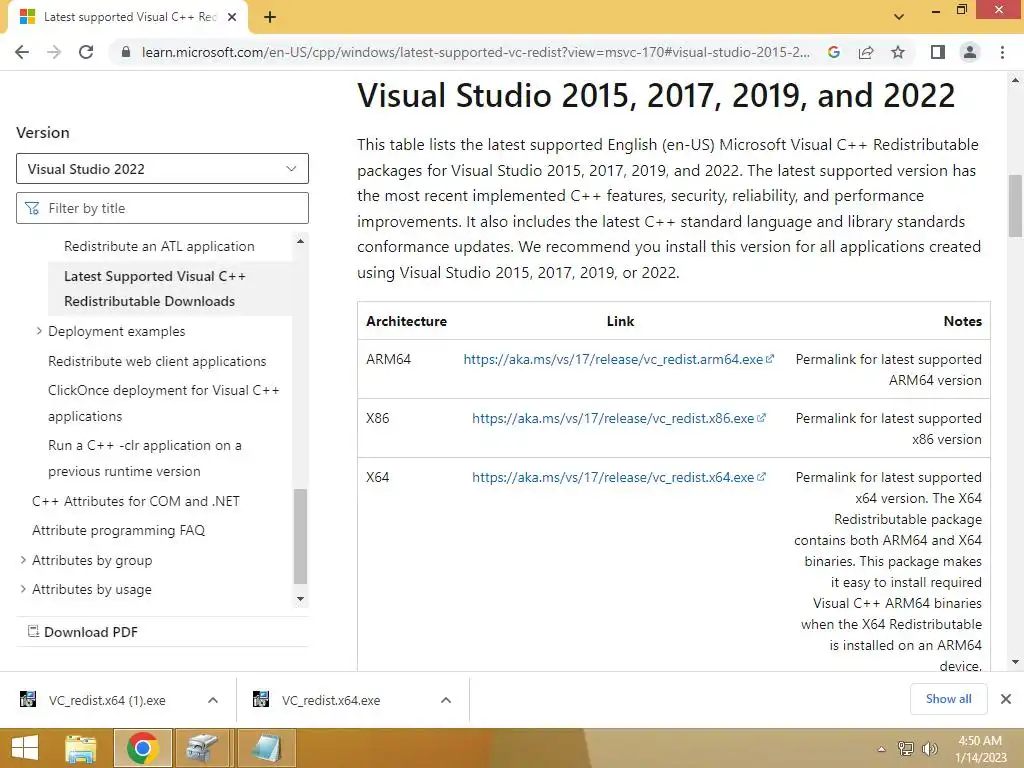
Task: Click the Download PDF button
Action: (x=83, y=632)
